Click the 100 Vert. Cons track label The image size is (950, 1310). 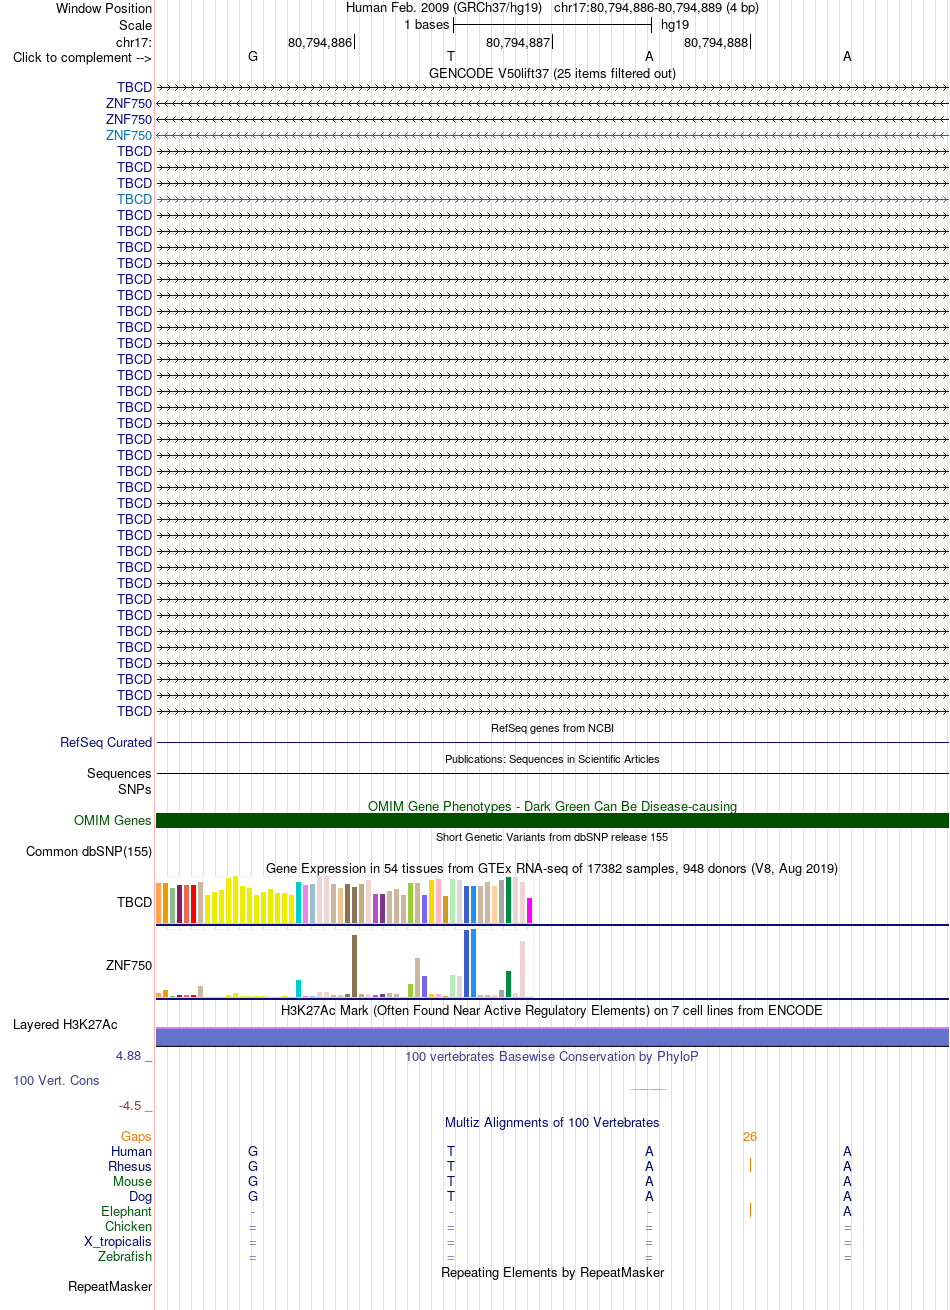coord(56,1081)
